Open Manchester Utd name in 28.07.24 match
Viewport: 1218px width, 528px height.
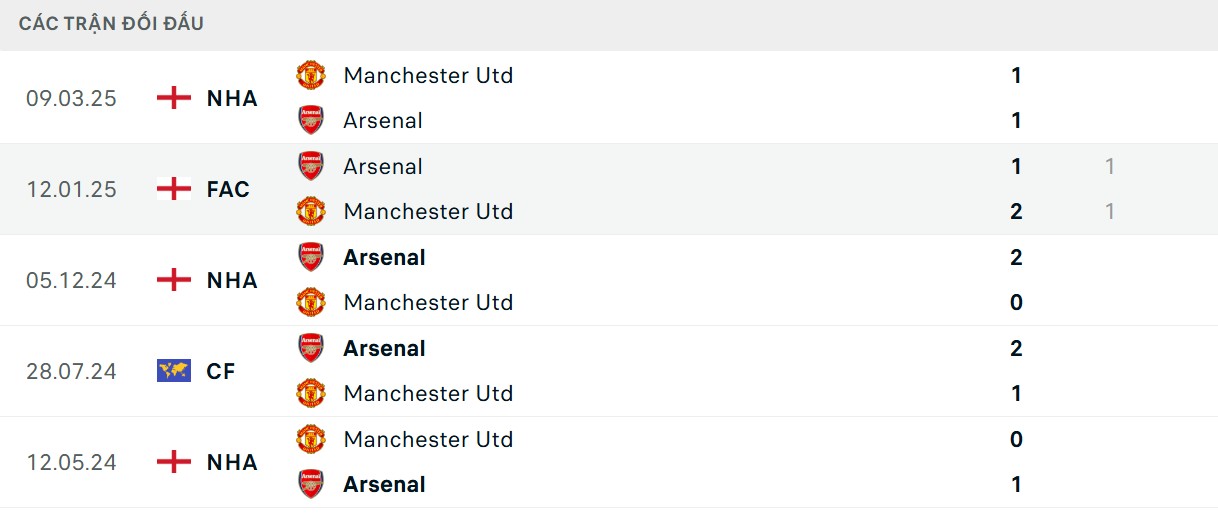[x=428, y=393]
